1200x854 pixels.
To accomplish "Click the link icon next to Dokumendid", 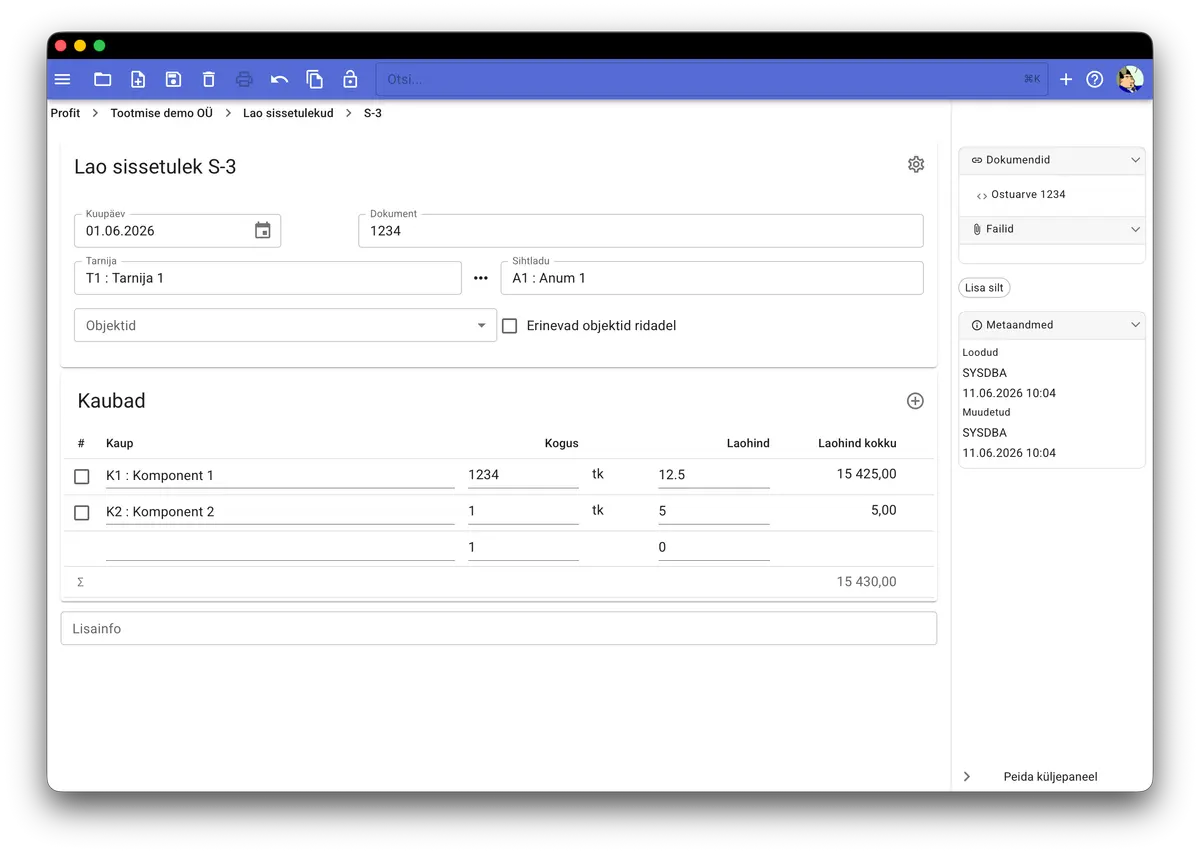I will (x=977, y=160).
